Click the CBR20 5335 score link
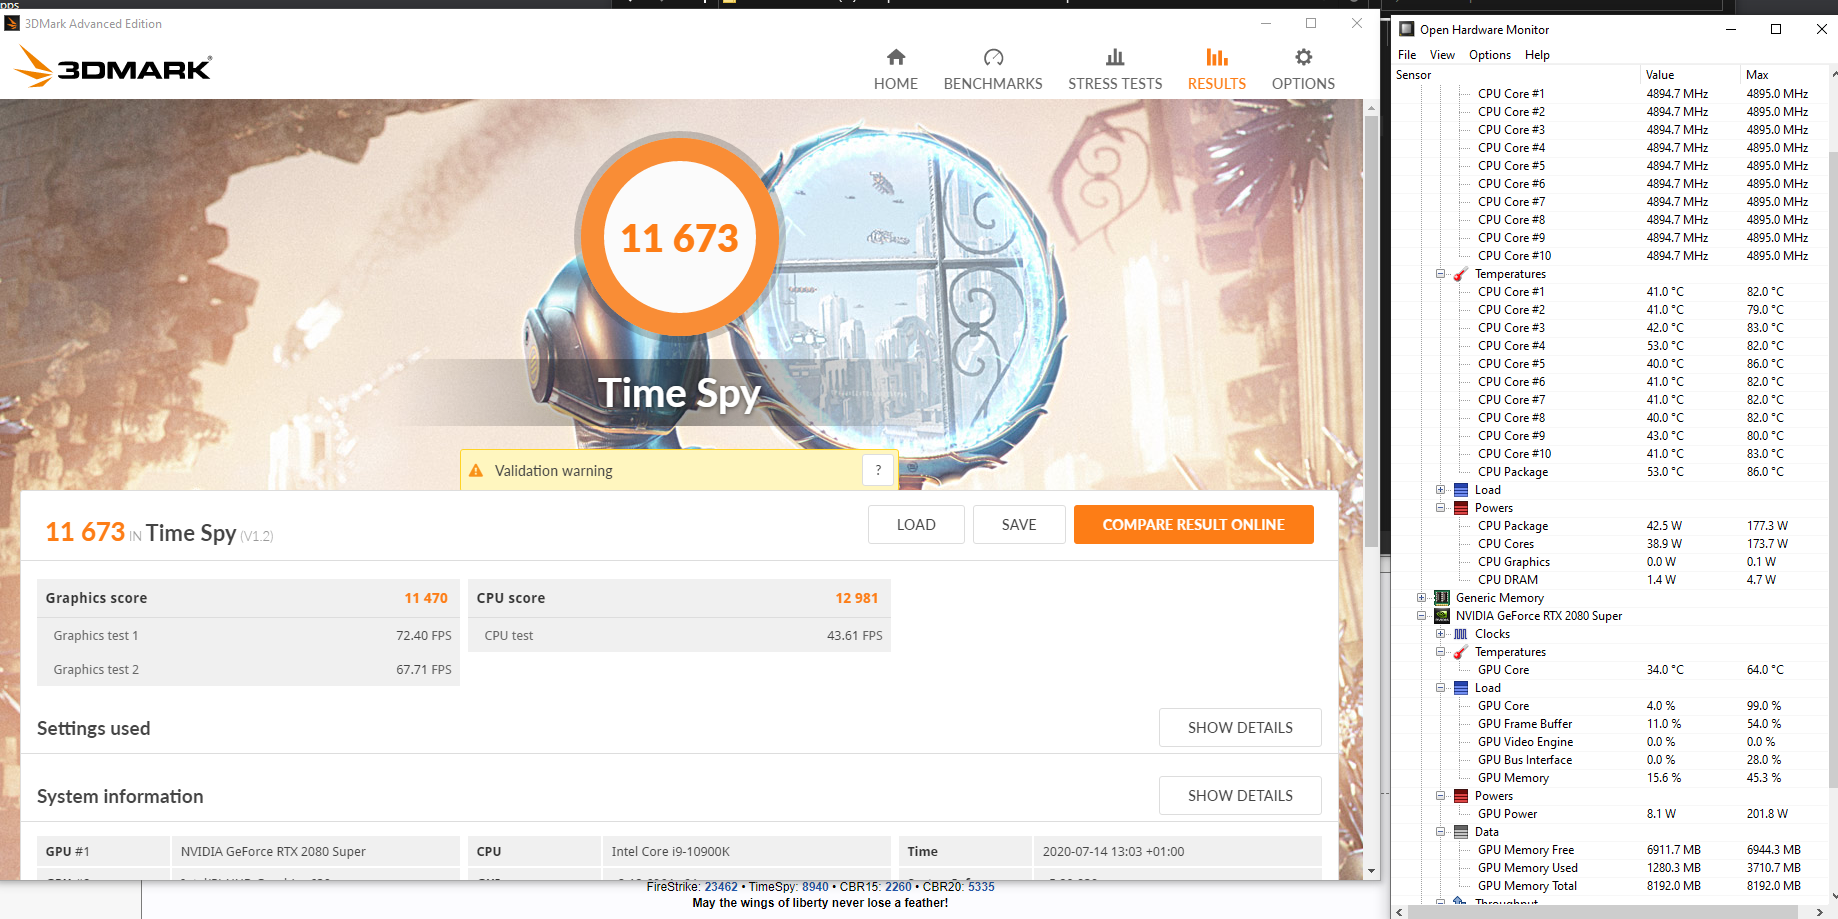 coord(981,887)
